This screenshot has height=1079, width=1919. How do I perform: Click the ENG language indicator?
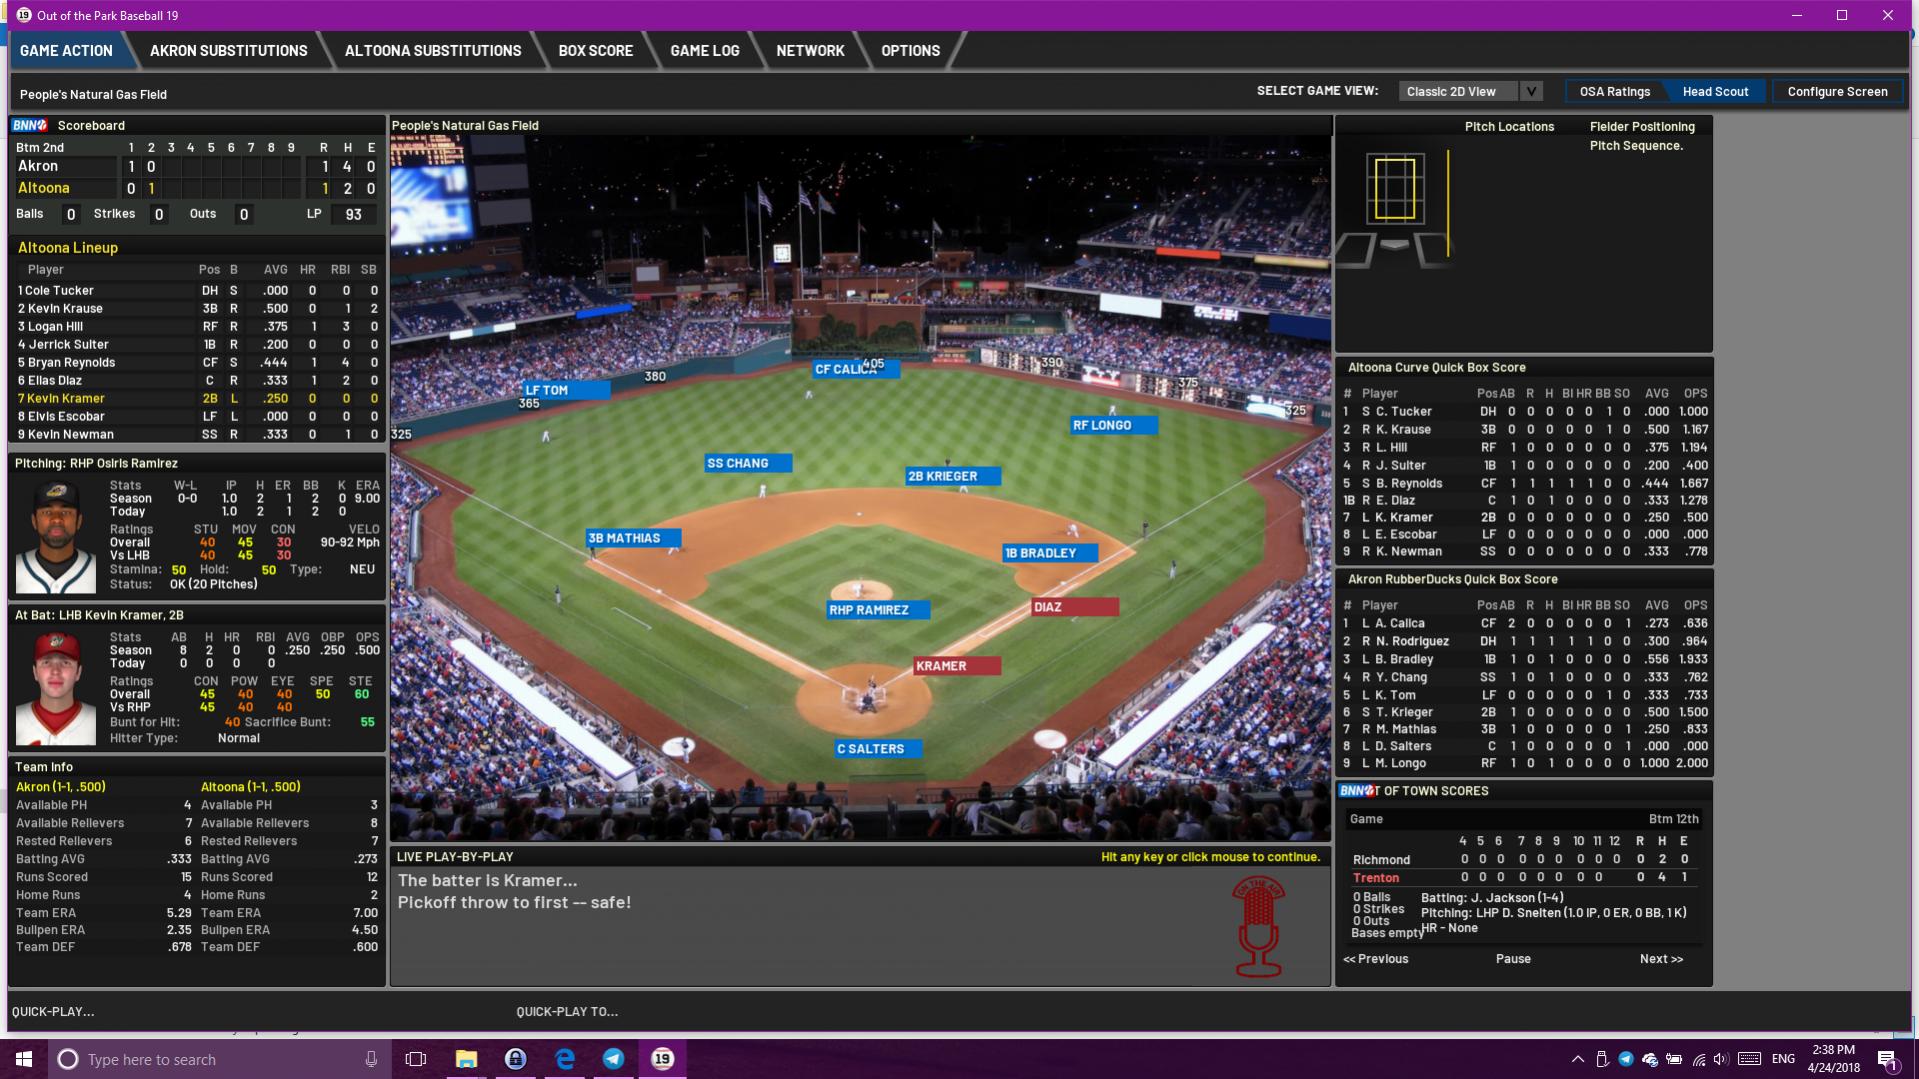pyautogui.click(x=1783, y=1058)
